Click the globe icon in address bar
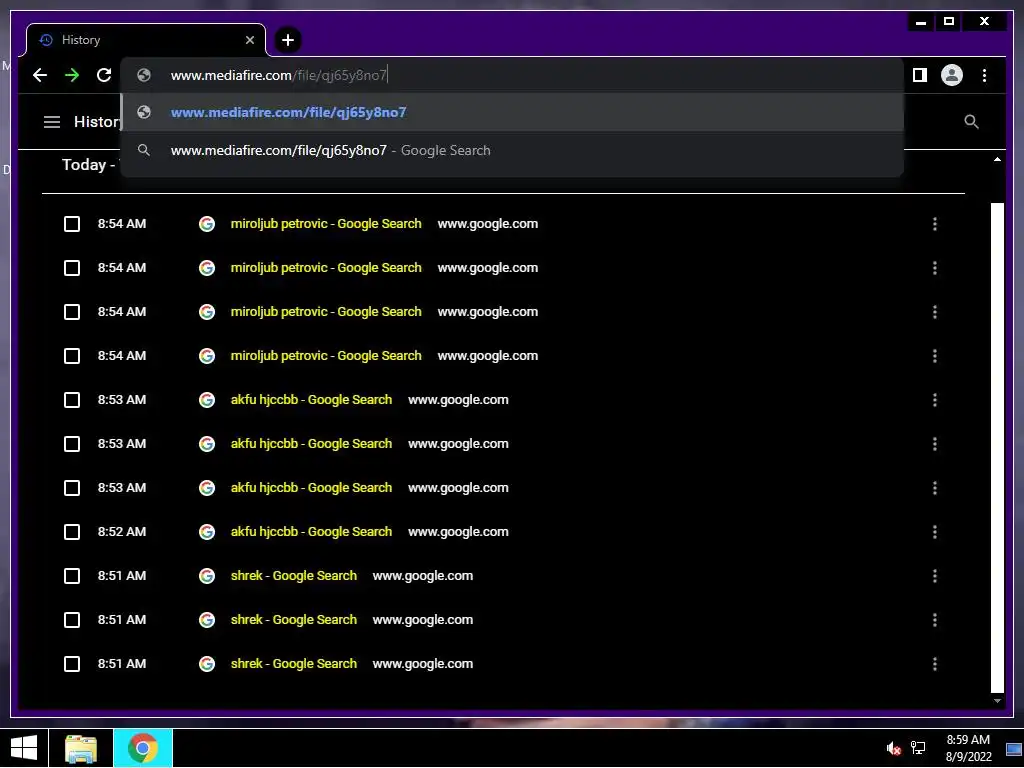This screenshot has width=1024, height=768. pyautogui.click(x=144, y=75)
